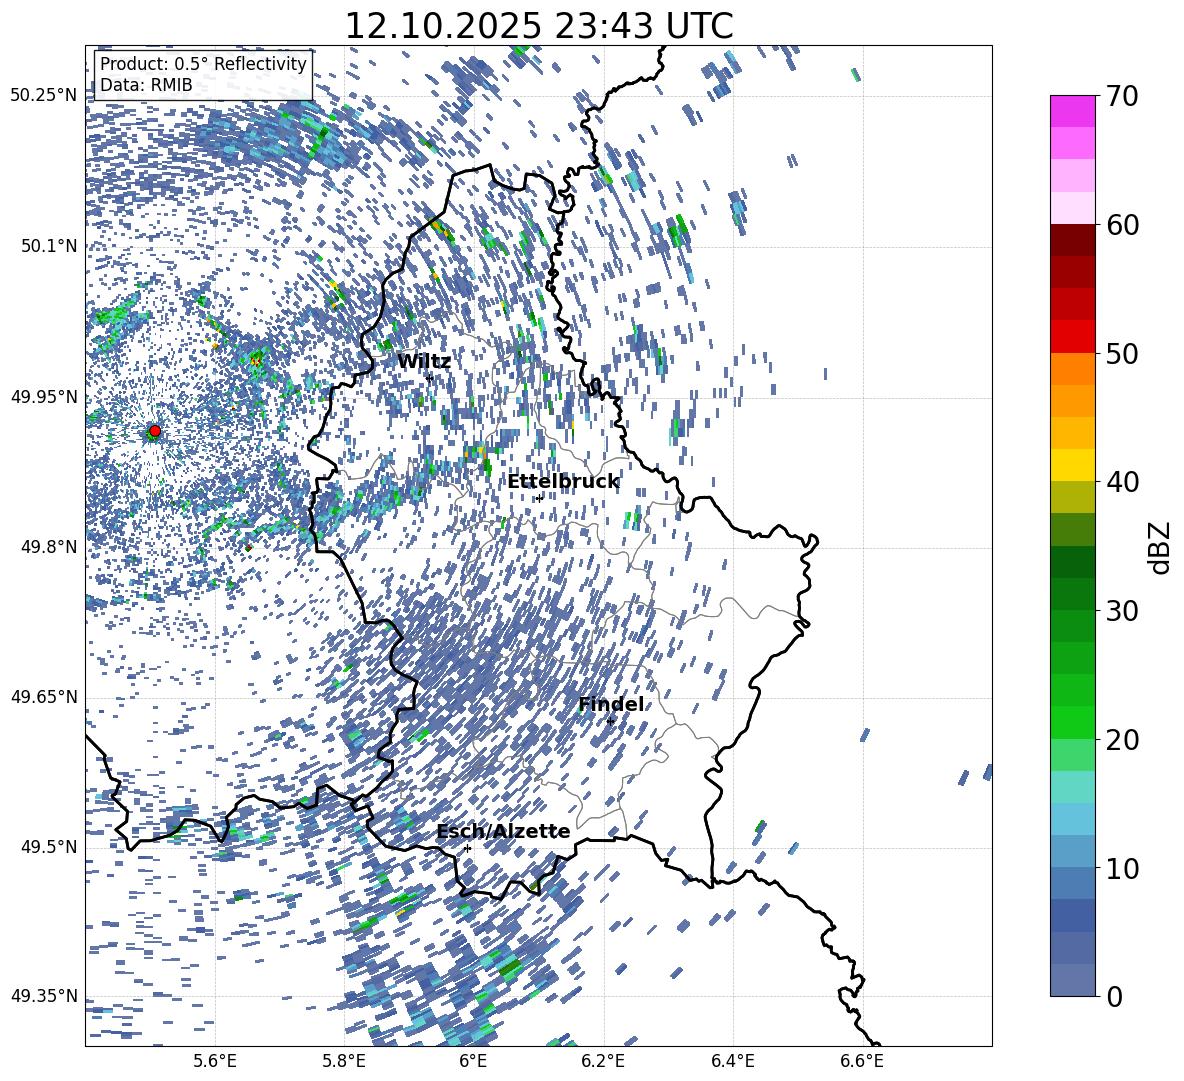Click the 49.8°N latitude label
1184x1081 pixels.
tap(48, 547)
